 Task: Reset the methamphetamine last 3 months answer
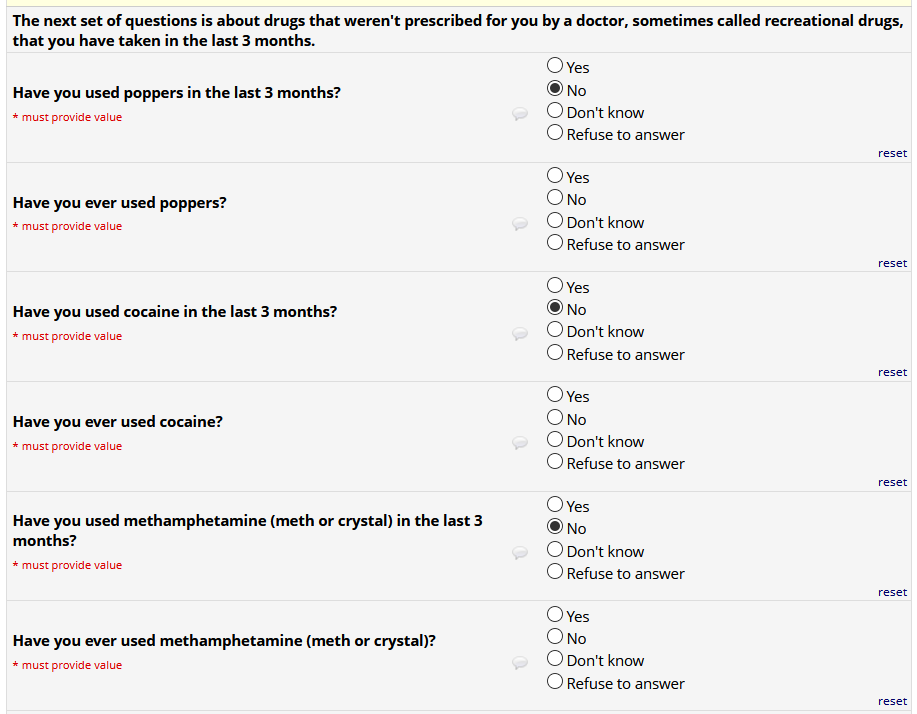[892, 592]
